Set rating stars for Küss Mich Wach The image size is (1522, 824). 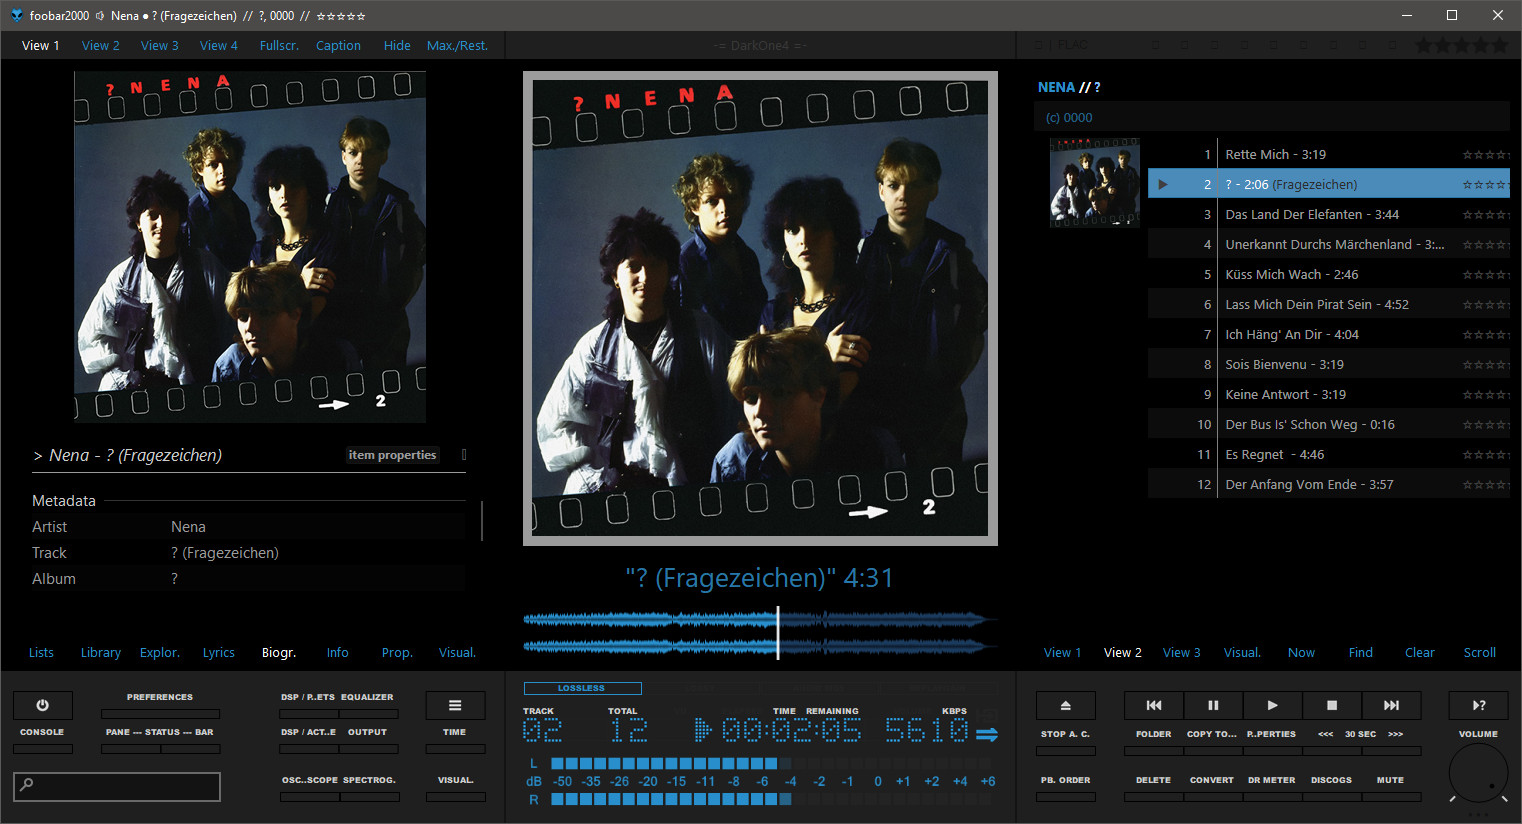pyautogui.click(x=1485, y=275)
